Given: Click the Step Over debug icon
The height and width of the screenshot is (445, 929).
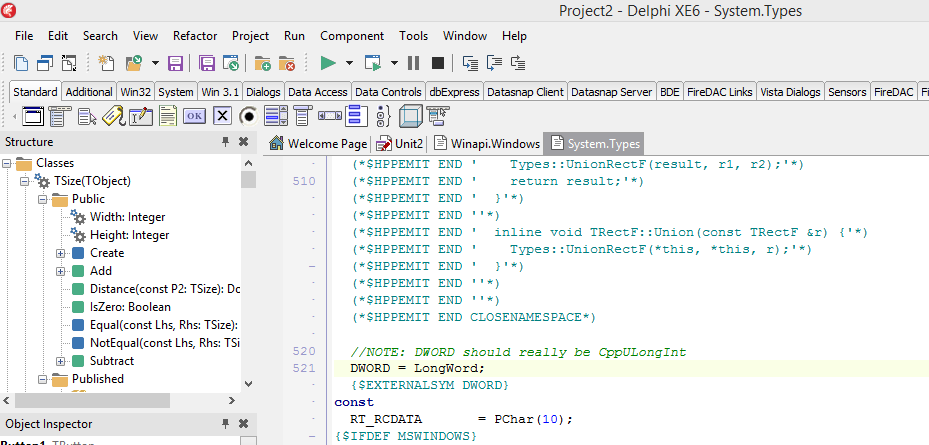Looking at the screenshot, I should tap(494, 63).
